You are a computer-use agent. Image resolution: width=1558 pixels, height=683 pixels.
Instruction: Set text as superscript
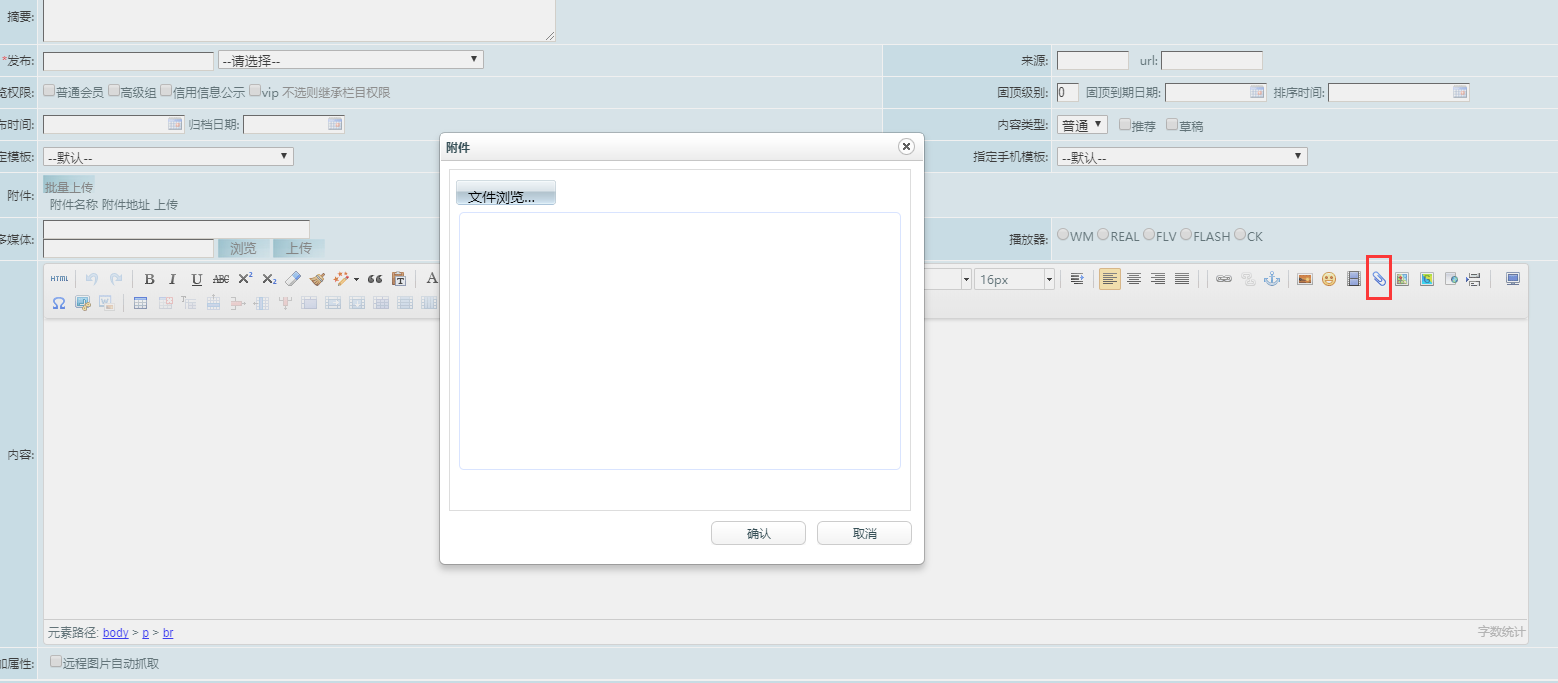pyautogui.click(x=245, y=279)
